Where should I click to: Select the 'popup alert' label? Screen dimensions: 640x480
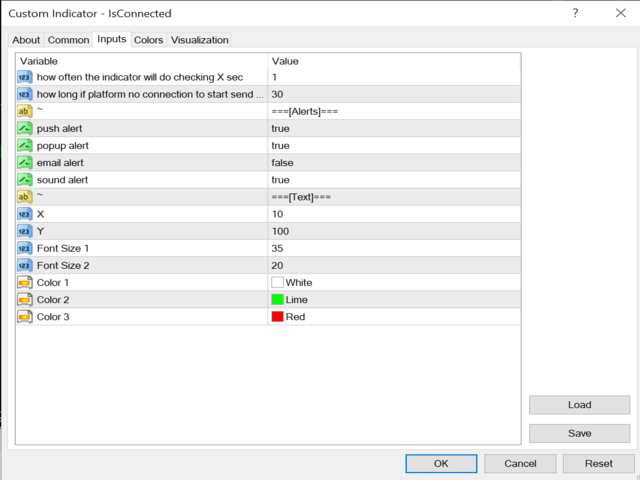tap(62, 146)
